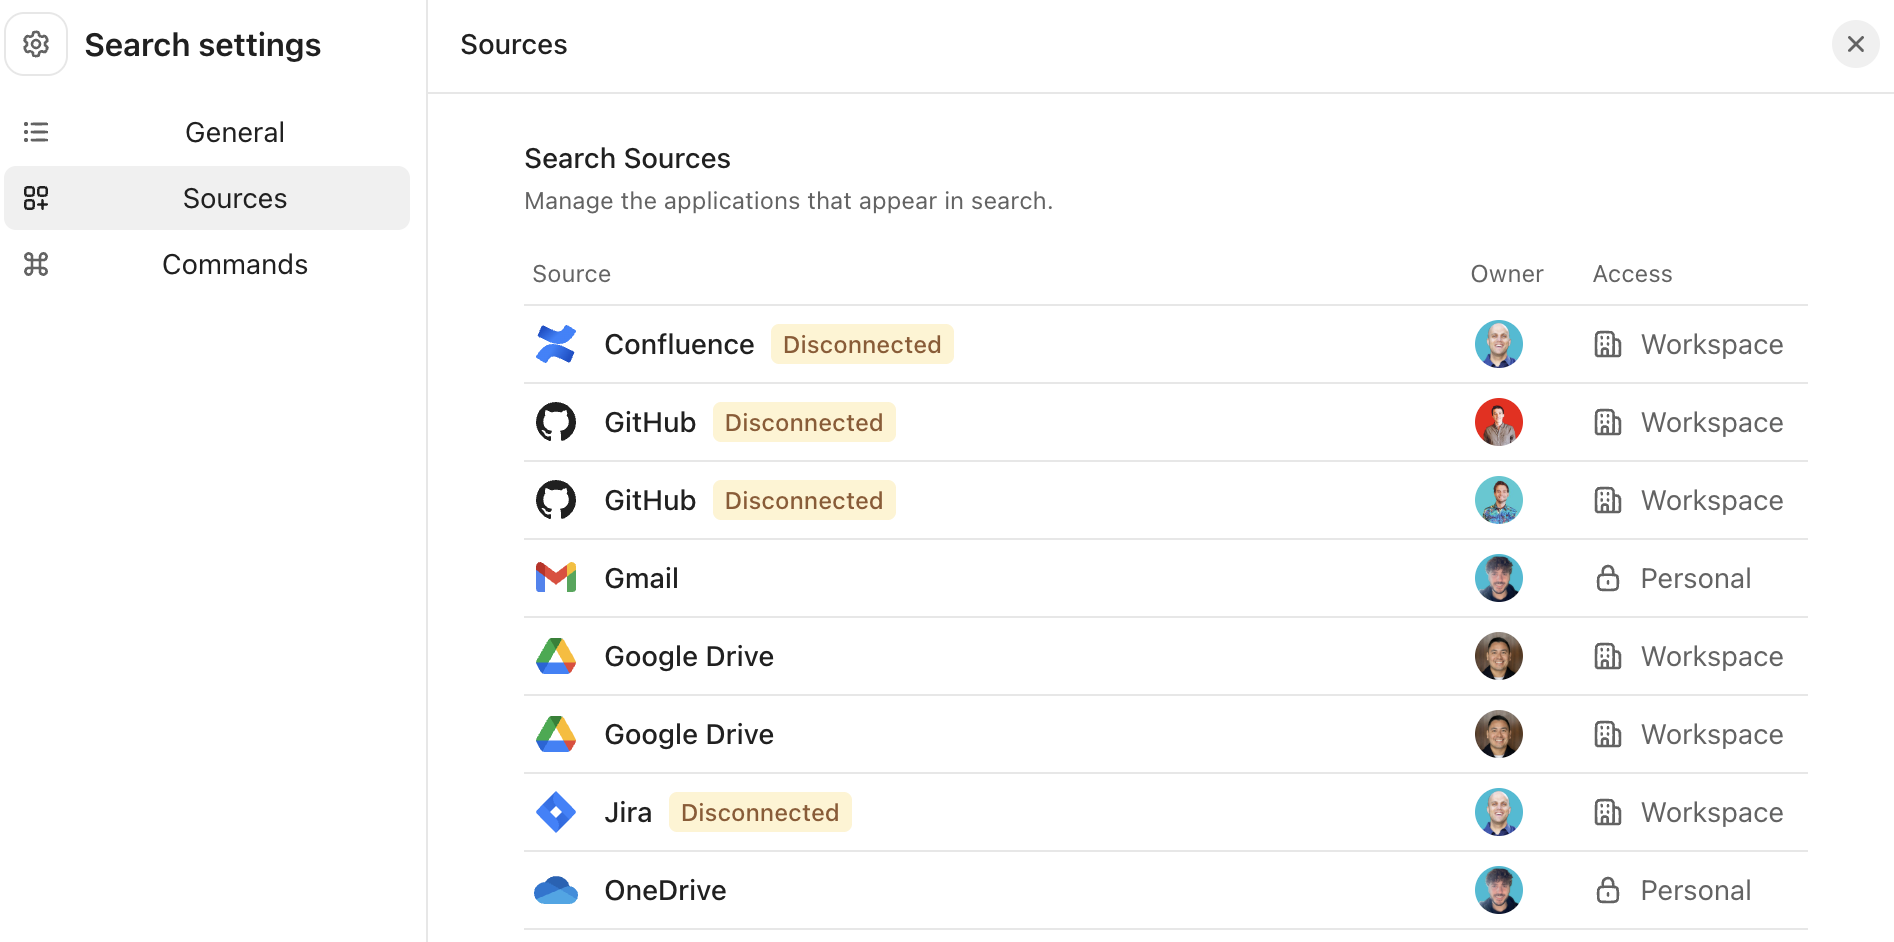This screenshot has height=942, width=1894.
Task: Click the Jira logo icon
Action: click(x=556, y=812)
